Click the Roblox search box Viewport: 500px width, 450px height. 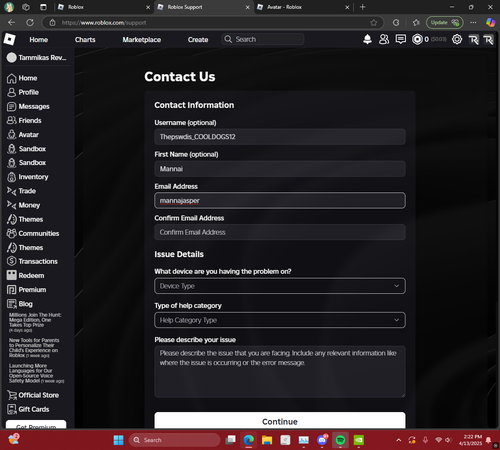click(263, 39)
